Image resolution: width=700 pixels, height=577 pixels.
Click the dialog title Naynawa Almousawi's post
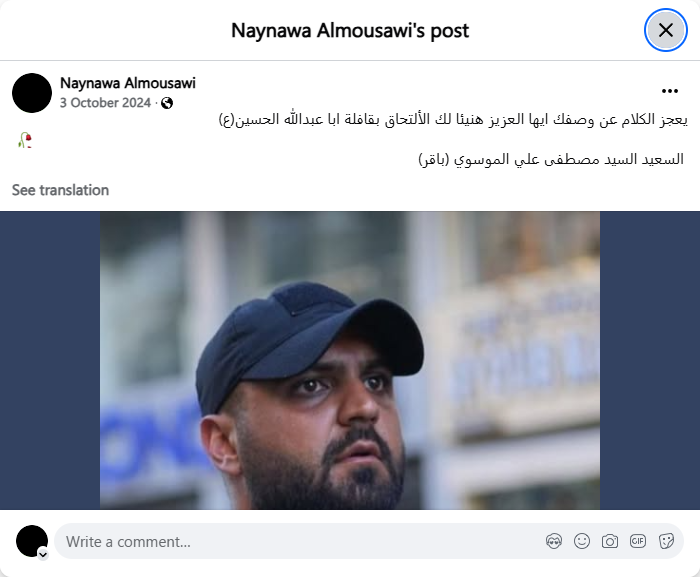tap(350, 31)
